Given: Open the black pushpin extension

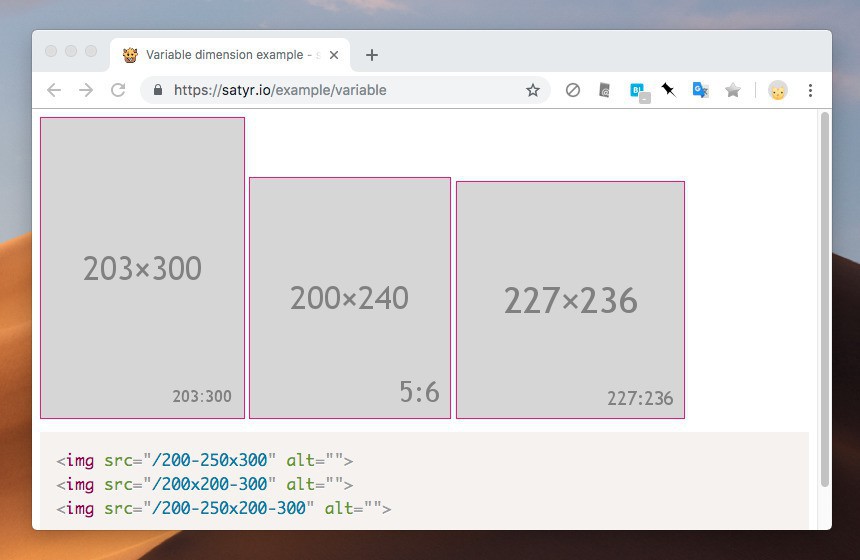Looking at the screenshot, I should coord(668,90).
